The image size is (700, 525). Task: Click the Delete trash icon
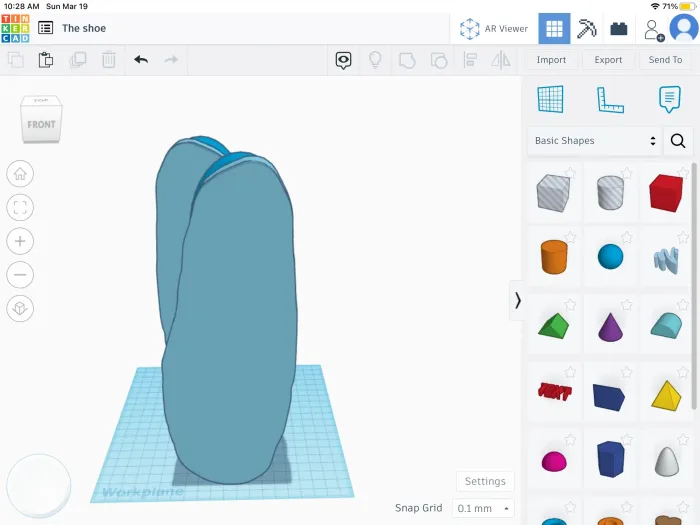tap(108, 59)
